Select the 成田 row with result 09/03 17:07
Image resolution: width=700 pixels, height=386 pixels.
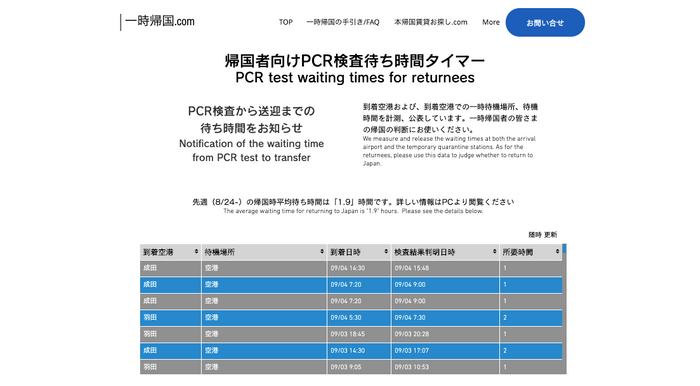(351, 351)
